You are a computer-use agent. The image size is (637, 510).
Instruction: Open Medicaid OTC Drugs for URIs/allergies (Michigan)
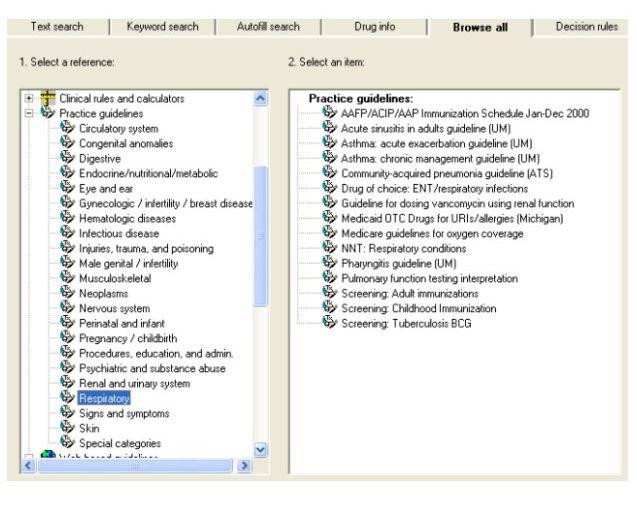(452, 219)
